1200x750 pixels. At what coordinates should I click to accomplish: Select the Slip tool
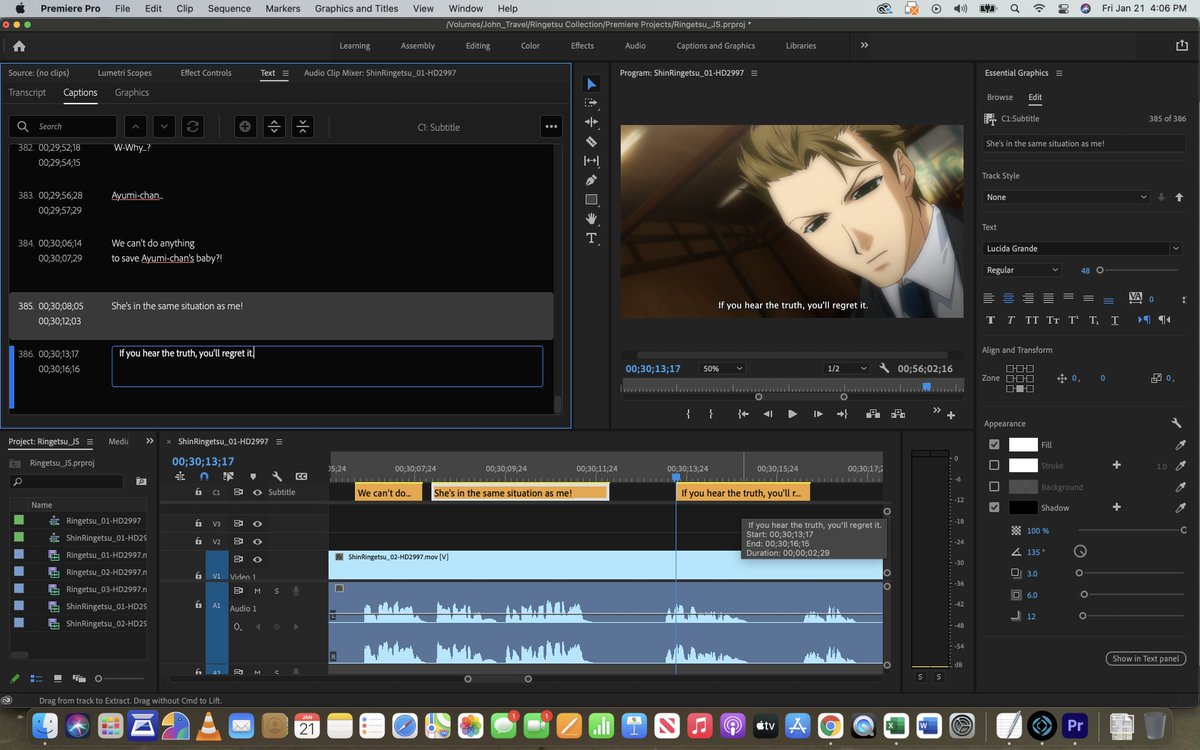tap(591, 161)
